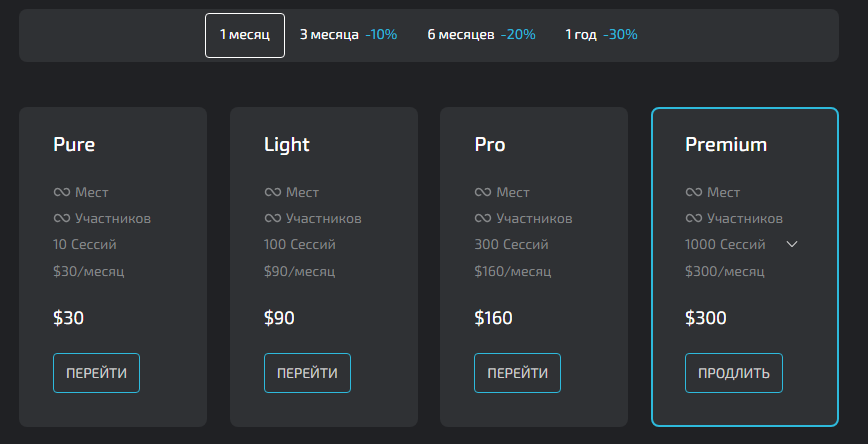Click infinity icon beside Мест in Premium
868x444 pixels.
(694, 193)
